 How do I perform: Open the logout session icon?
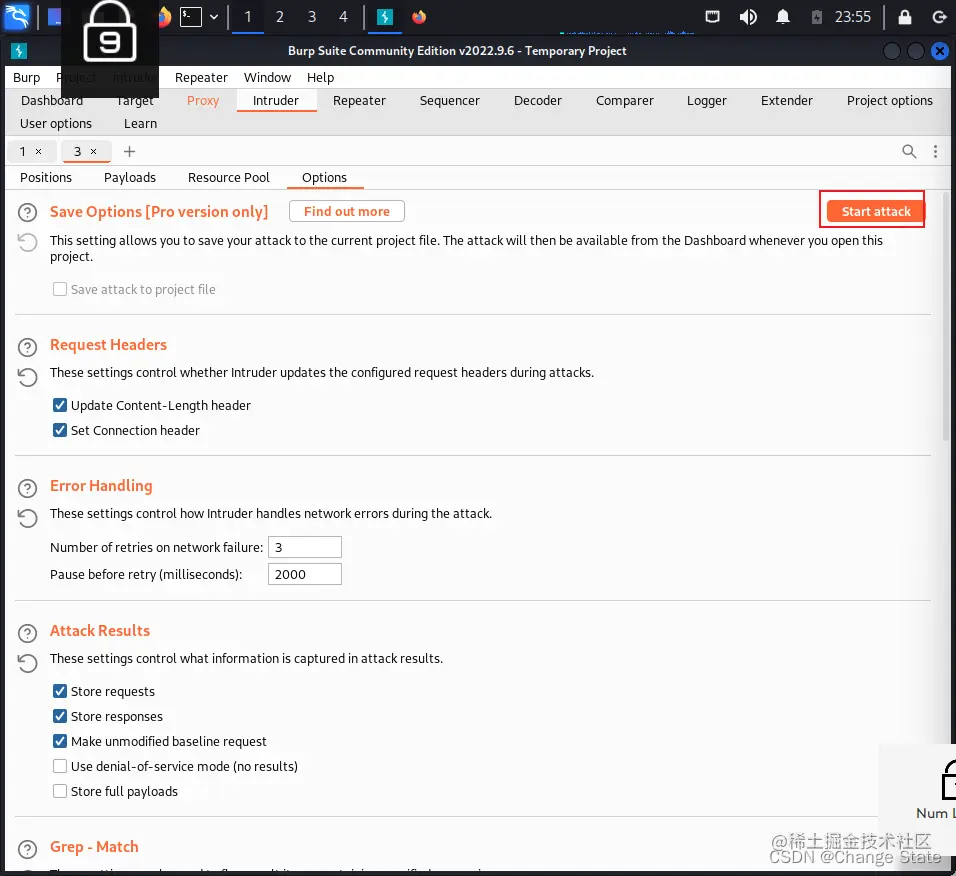[x=940, y=17]
